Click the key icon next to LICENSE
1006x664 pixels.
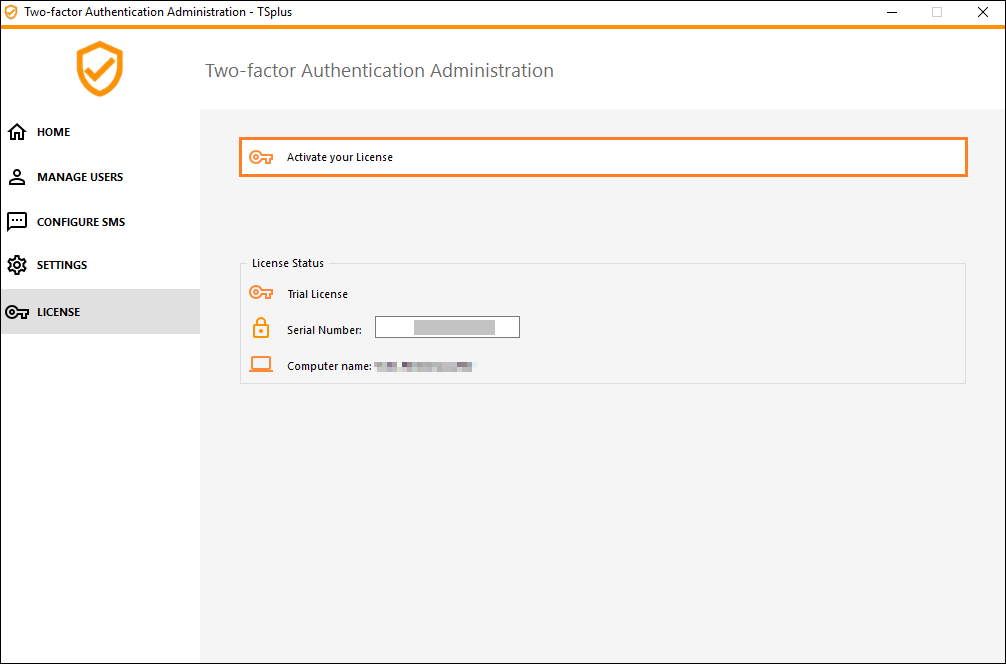click(16, 311)
